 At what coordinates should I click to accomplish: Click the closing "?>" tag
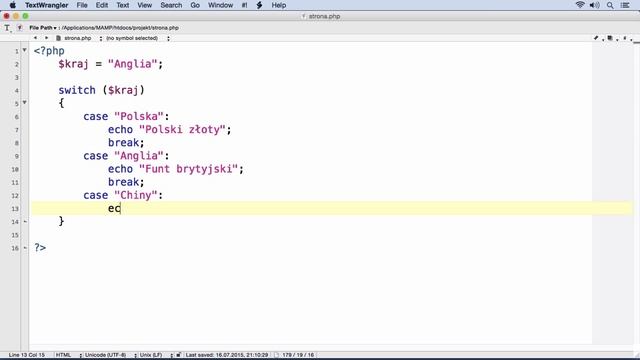40,248
